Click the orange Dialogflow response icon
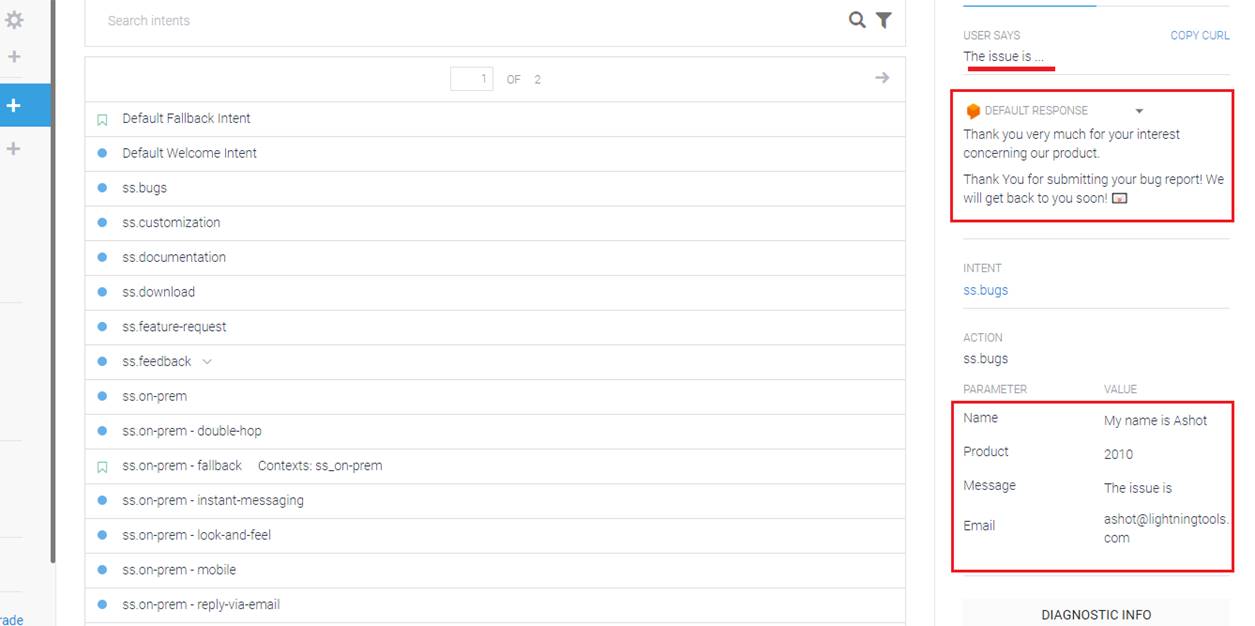The width and height of the screenshot is (1255, 626). point(973,111)
